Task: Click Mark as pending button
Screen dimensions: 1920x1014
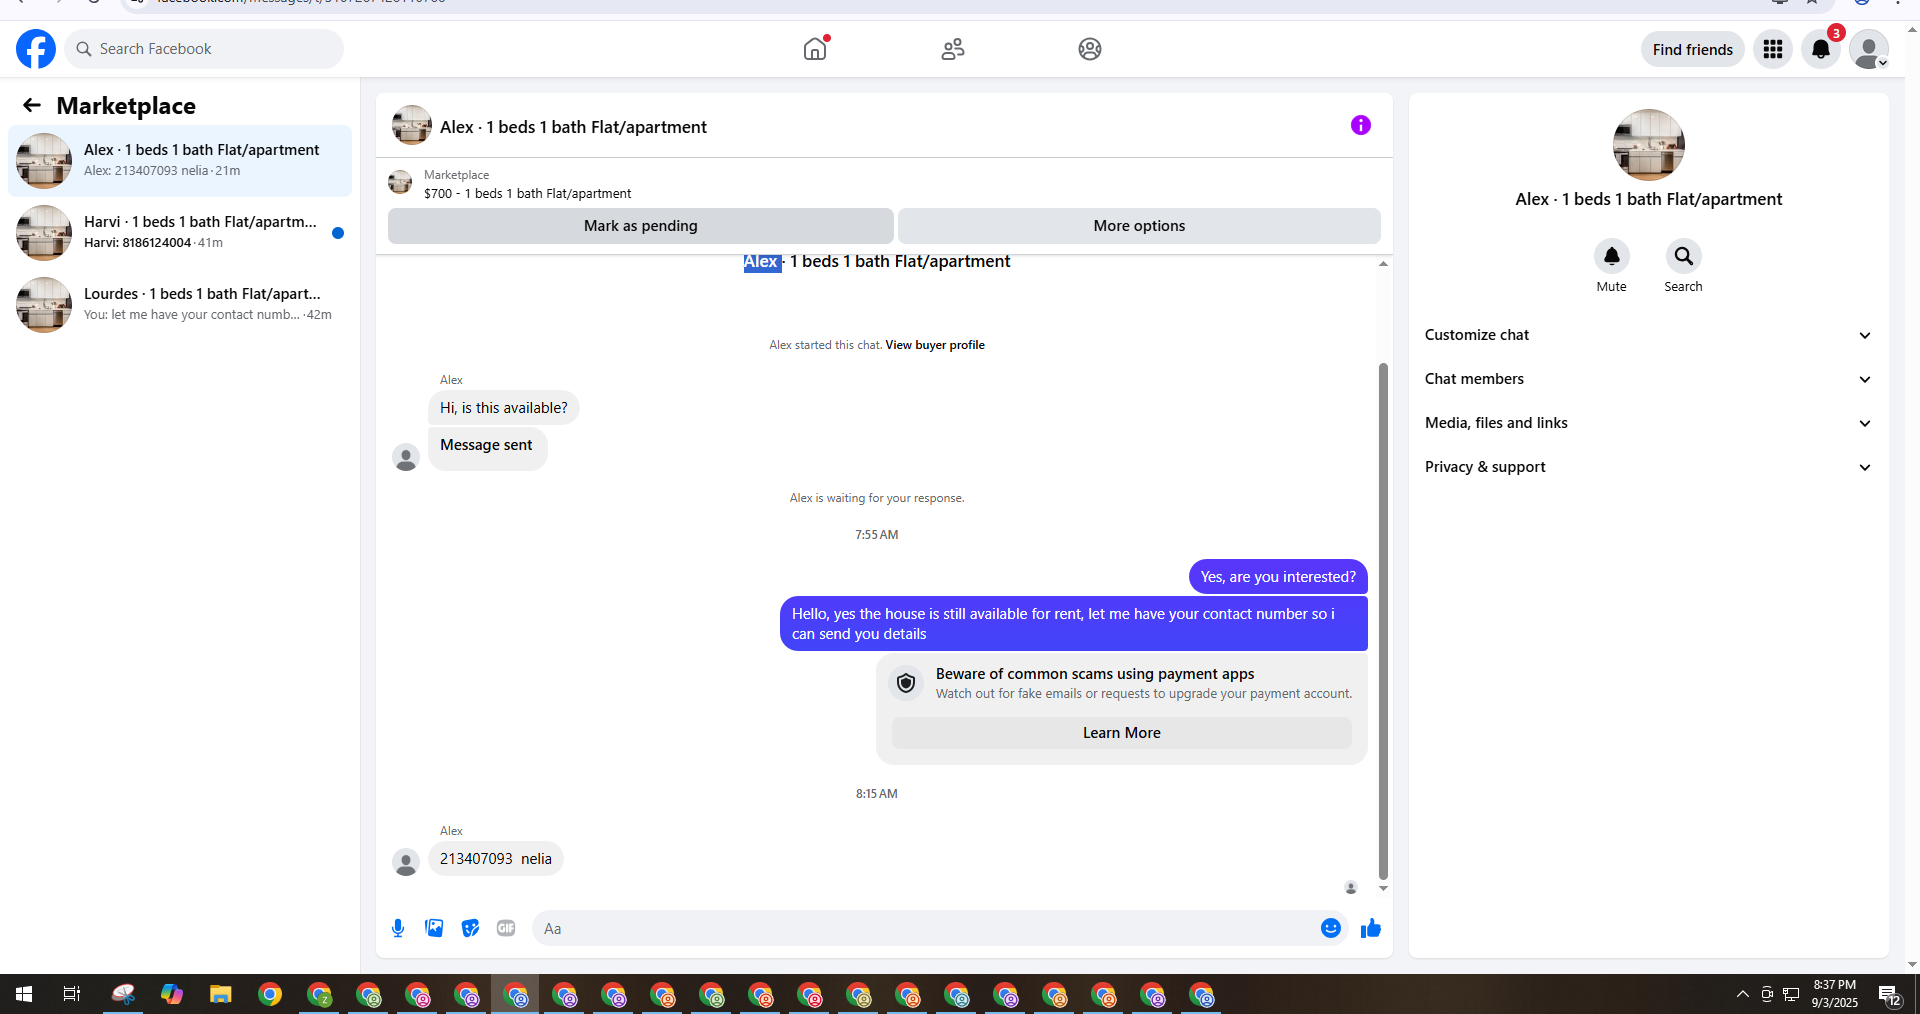Action: (641, 226)
